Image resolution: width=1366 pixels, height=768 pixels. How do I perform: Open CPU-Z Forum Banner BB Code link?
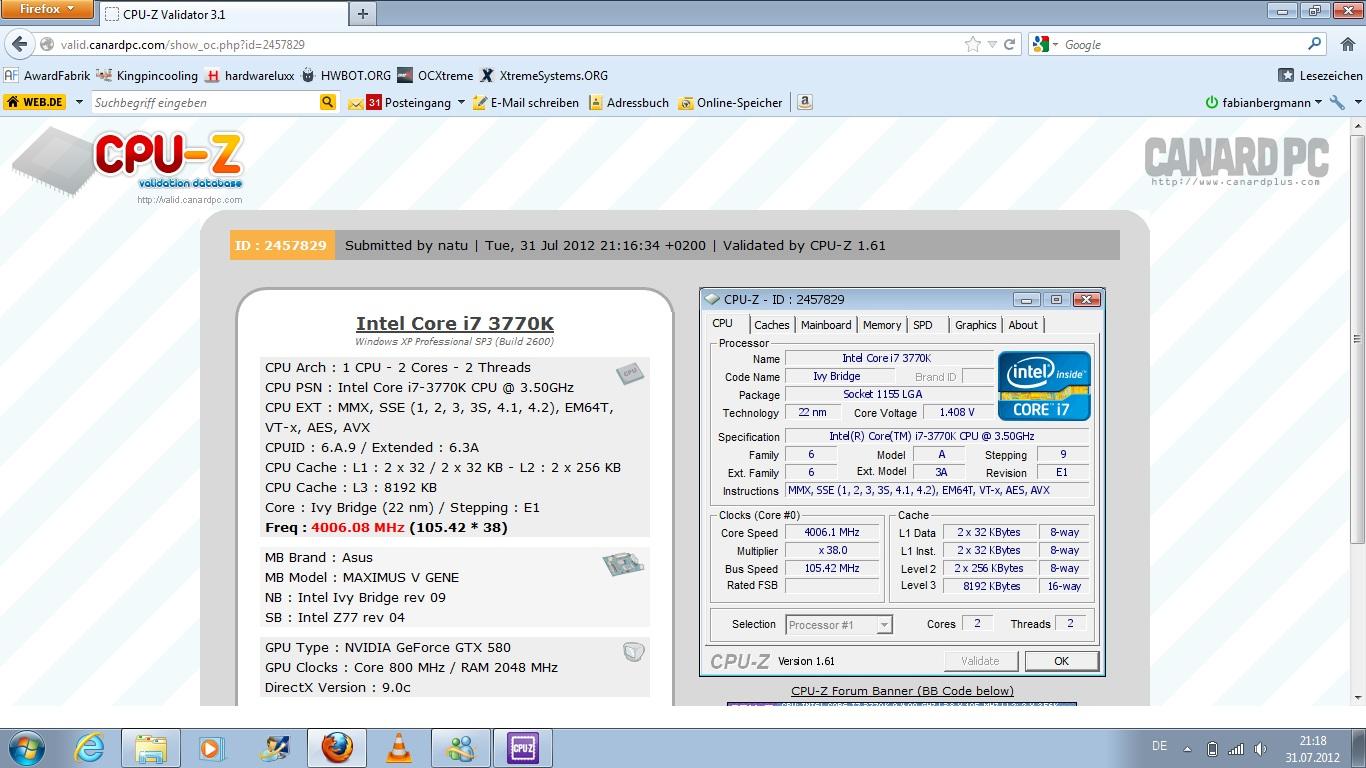pos(902,691)
